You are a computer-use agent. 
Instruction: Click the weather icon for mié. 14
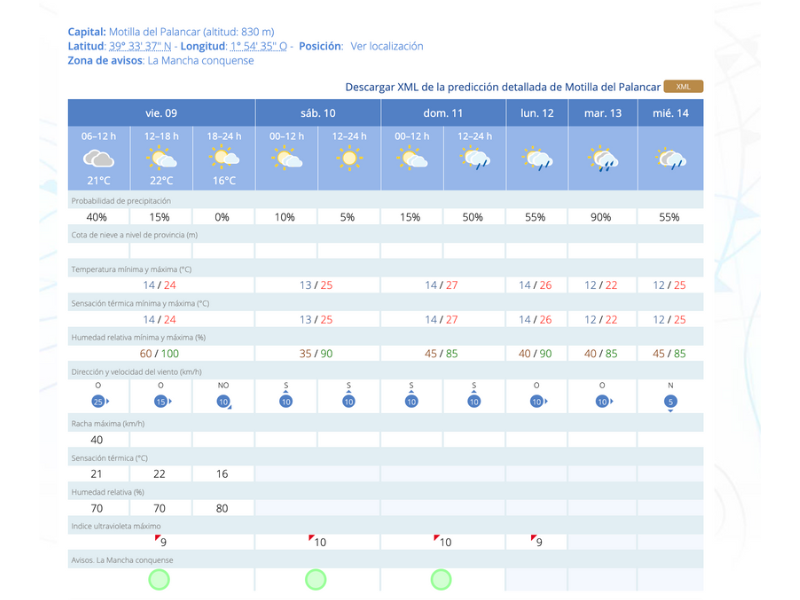(x=669, y=158)
